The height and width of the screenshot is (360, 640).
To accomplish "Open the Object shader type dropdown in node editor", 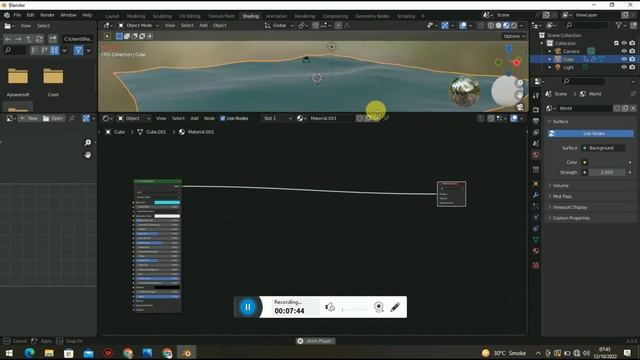I will tap(134, 118).
